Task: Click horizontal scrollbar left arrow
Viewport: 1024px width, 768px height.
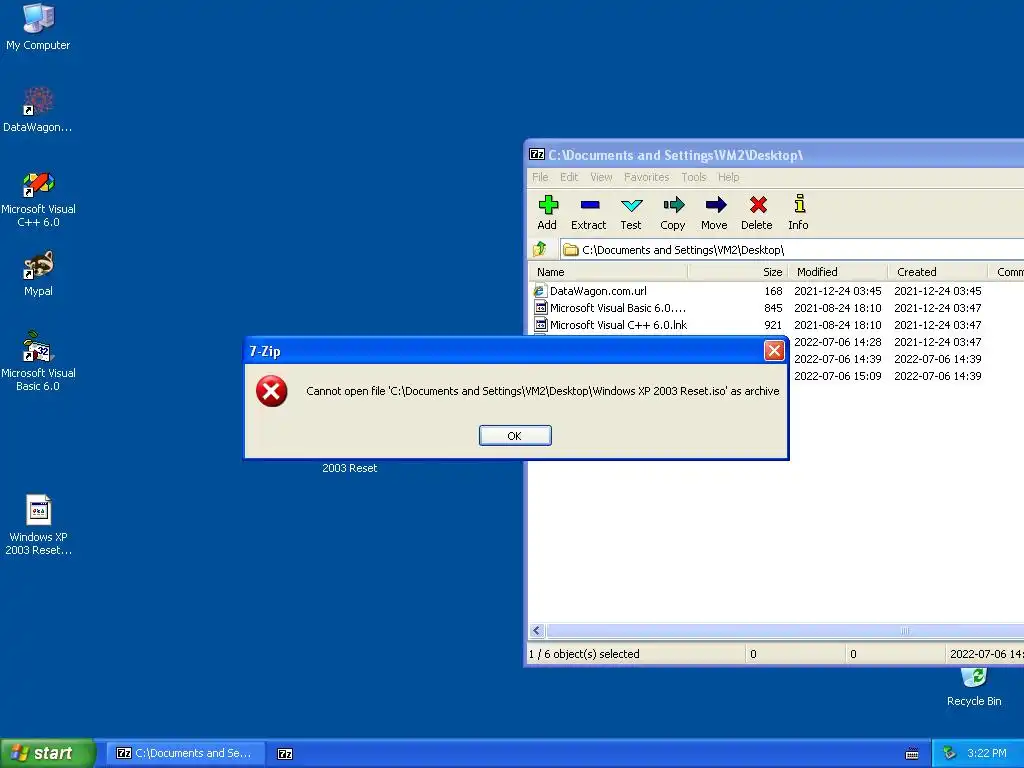Action: 537,631
